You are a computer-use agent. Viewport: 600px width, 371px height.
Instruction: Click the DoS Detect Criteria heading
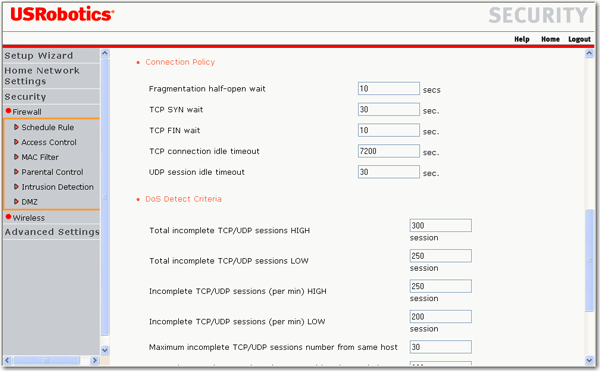point(183,199)
